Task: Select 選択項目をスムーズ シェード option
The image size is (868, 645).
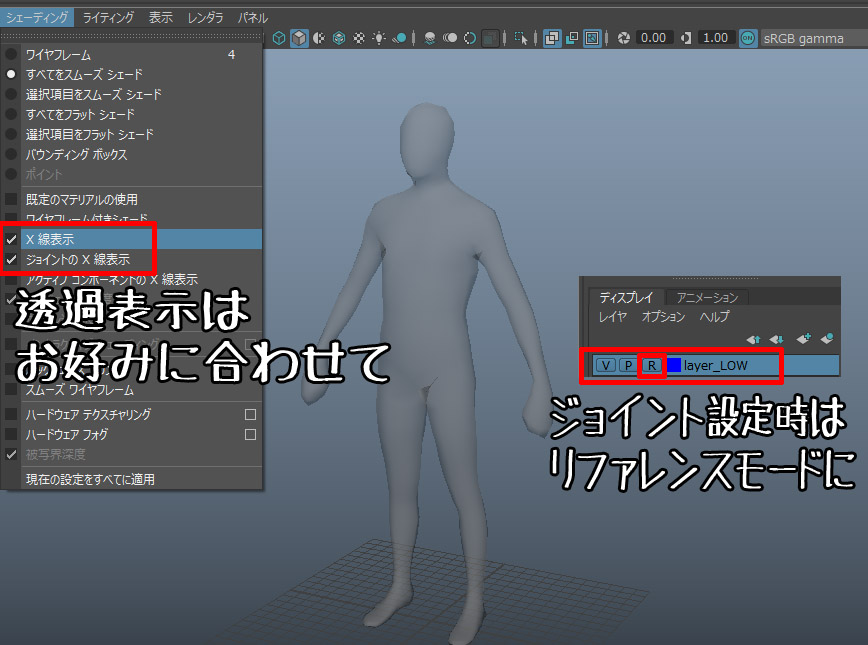Action: point(132,95)
